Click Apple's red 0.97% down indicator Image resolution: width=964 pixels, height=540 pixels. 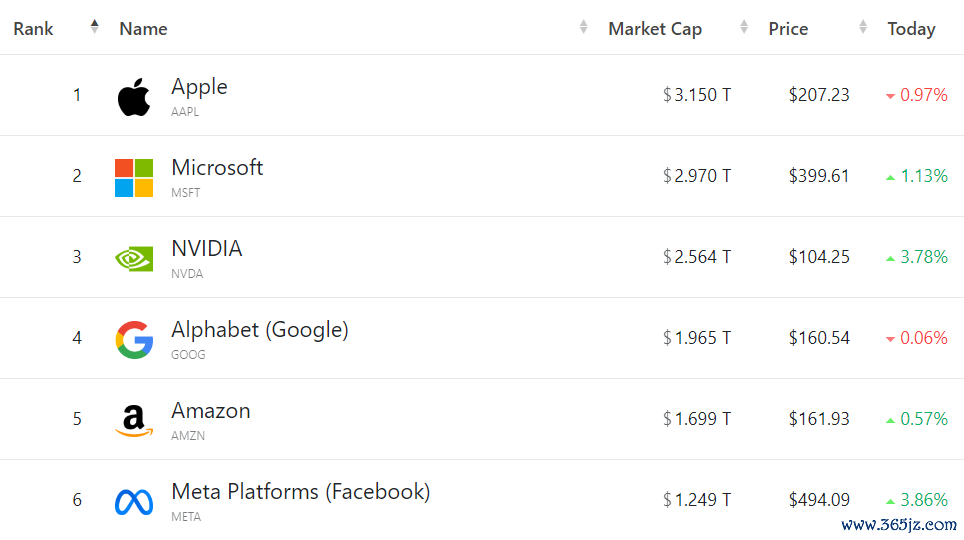(x=917, y=95)
